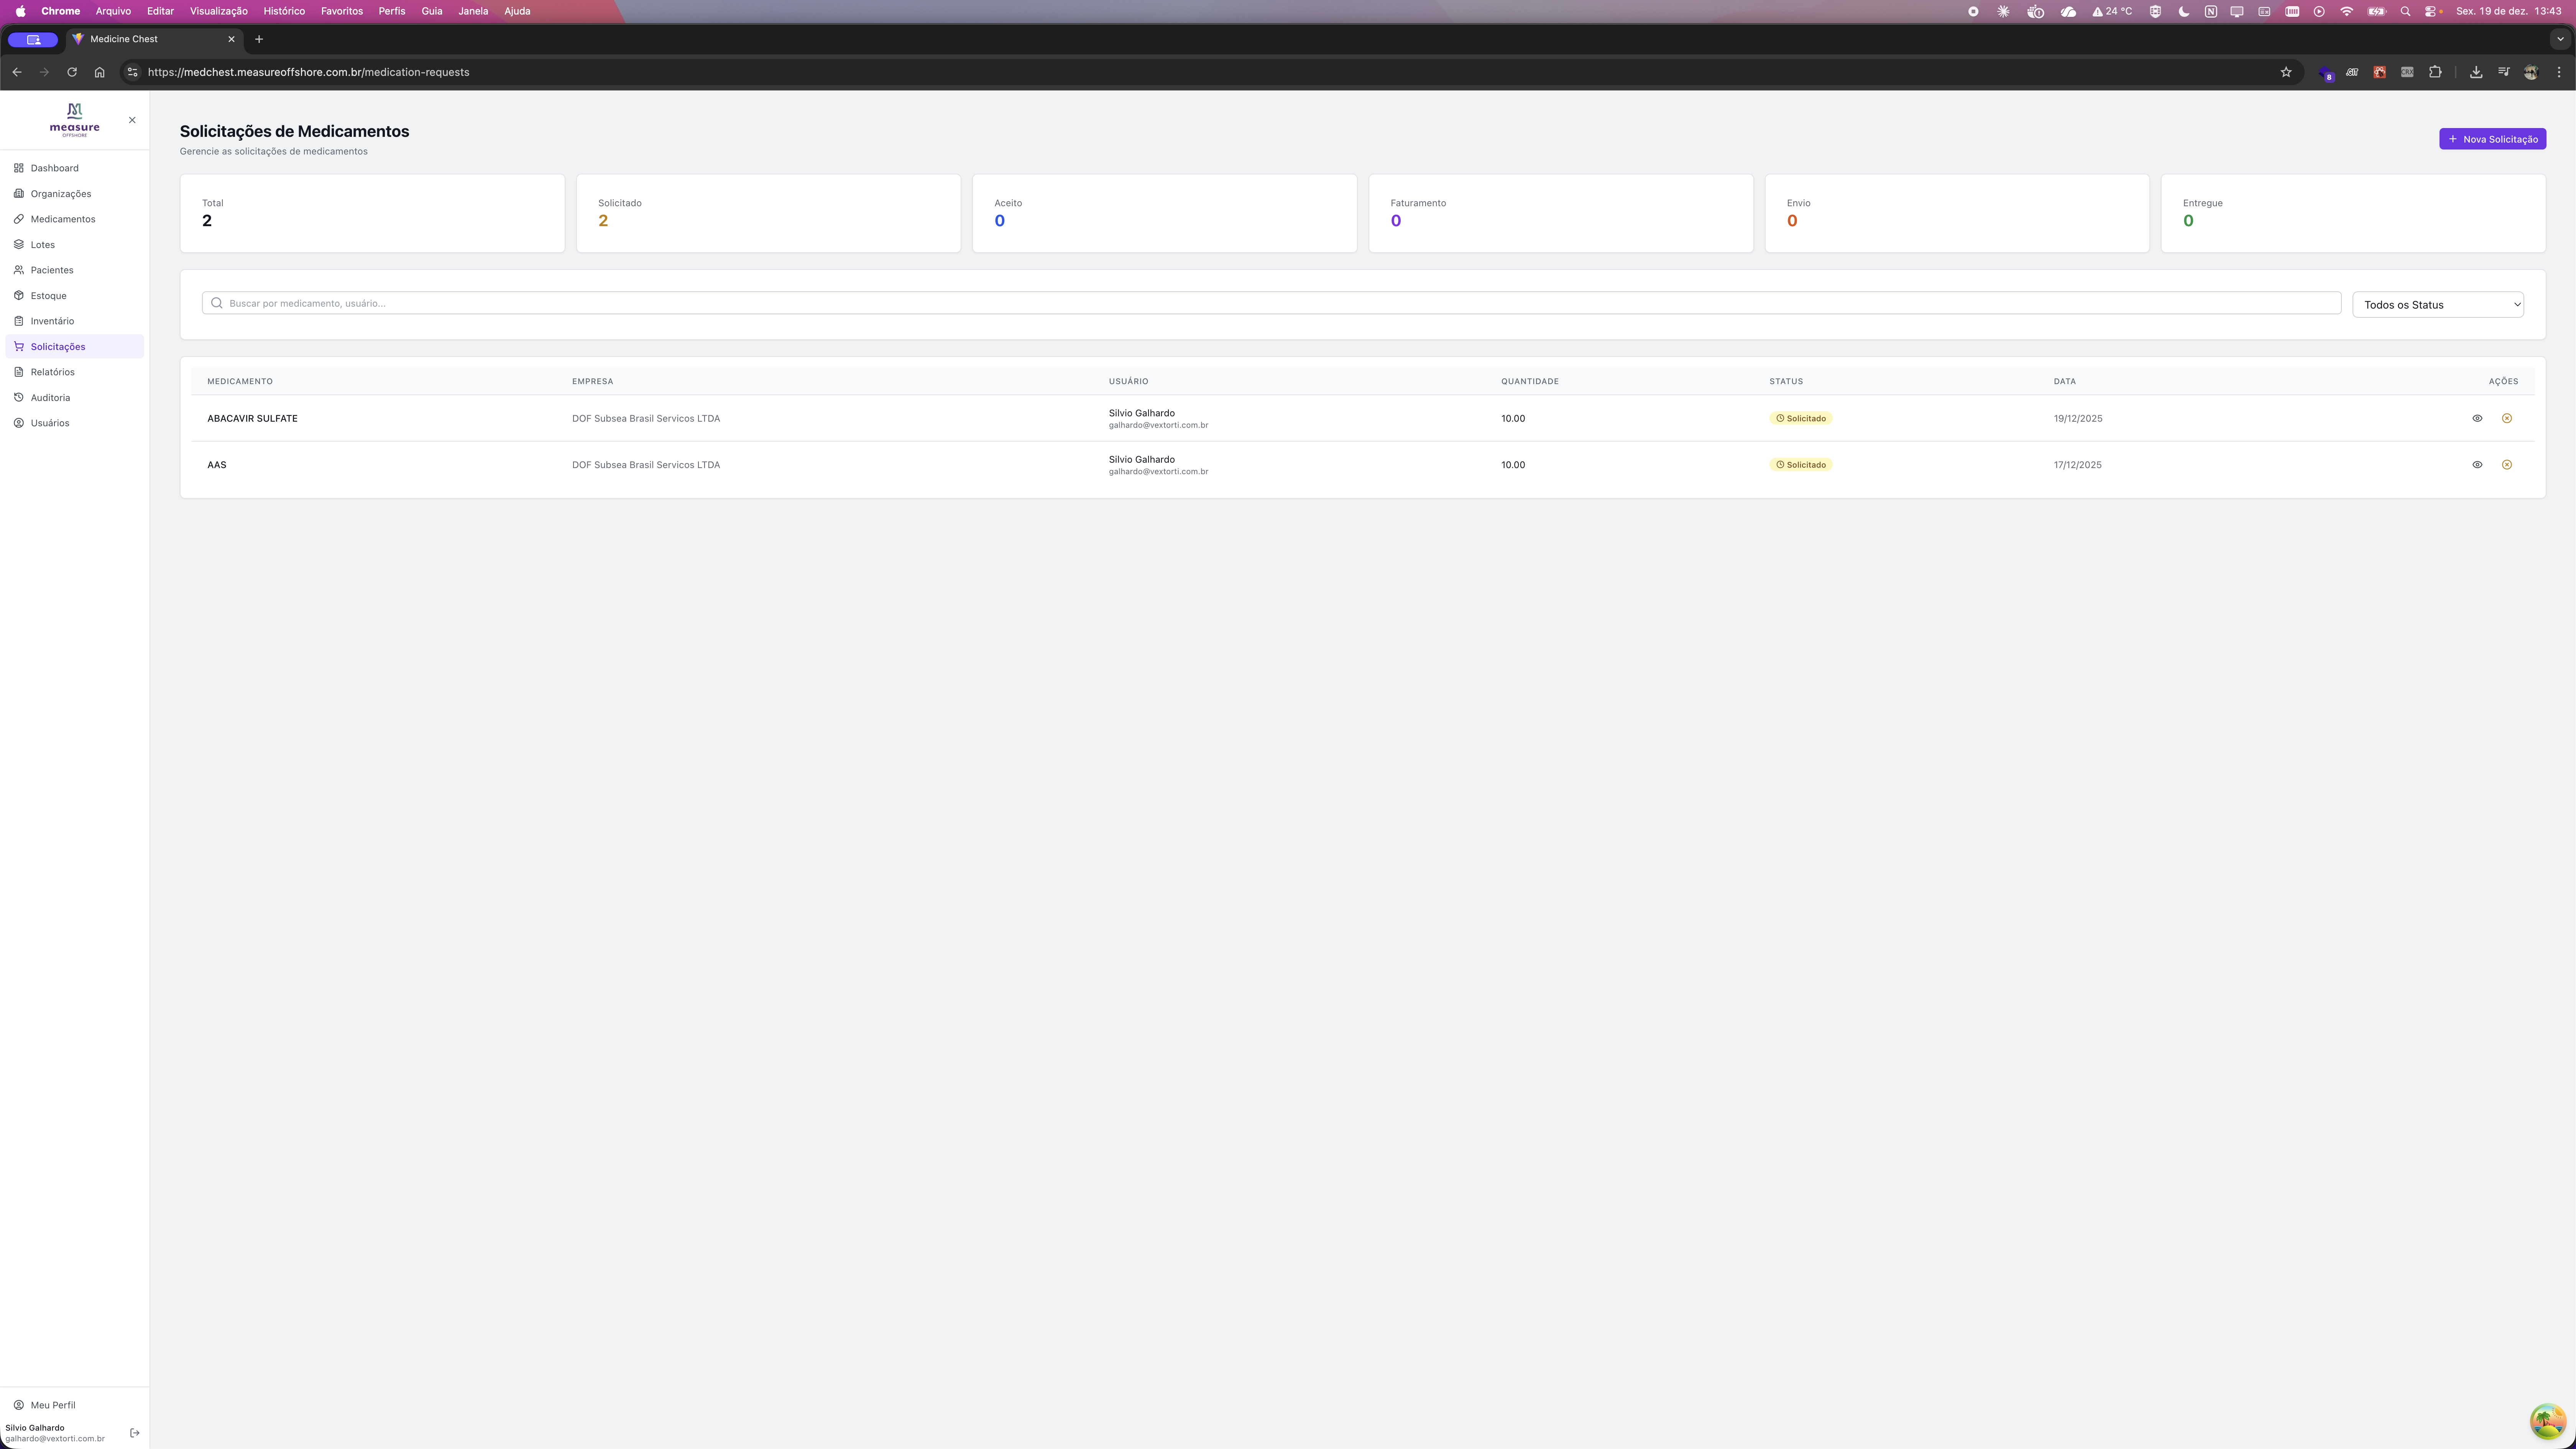The width and height of the screenshot is (2576, 1449).
Task: Expand Chrome tab search chevron
Action: (2560, 39)
